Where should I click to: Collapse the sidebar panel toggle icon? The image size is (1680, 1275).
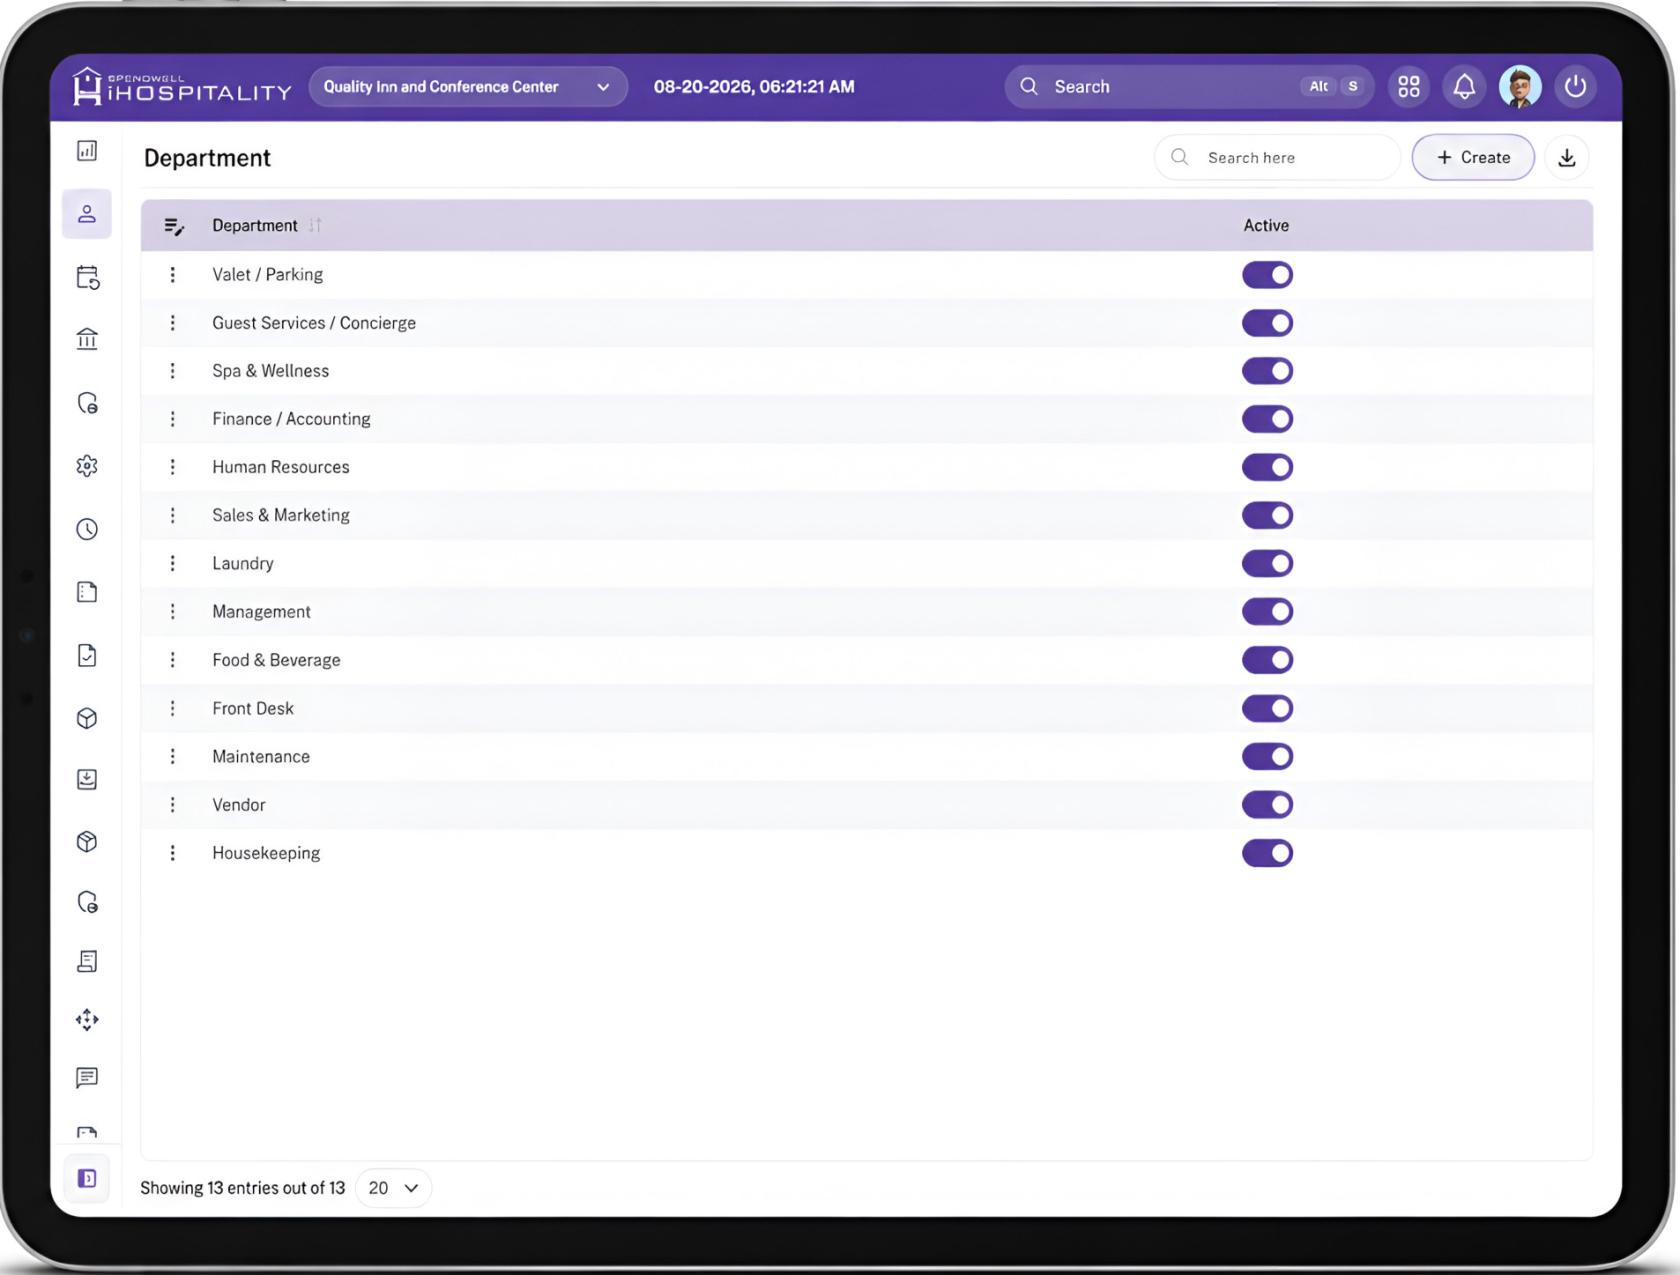(x=87, y=1178)
